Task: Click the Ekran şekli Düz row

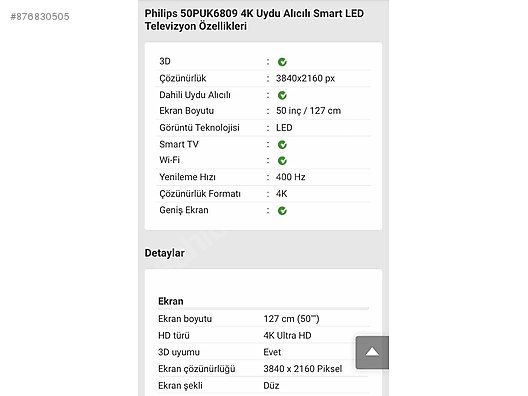Action: click(263, 386)
